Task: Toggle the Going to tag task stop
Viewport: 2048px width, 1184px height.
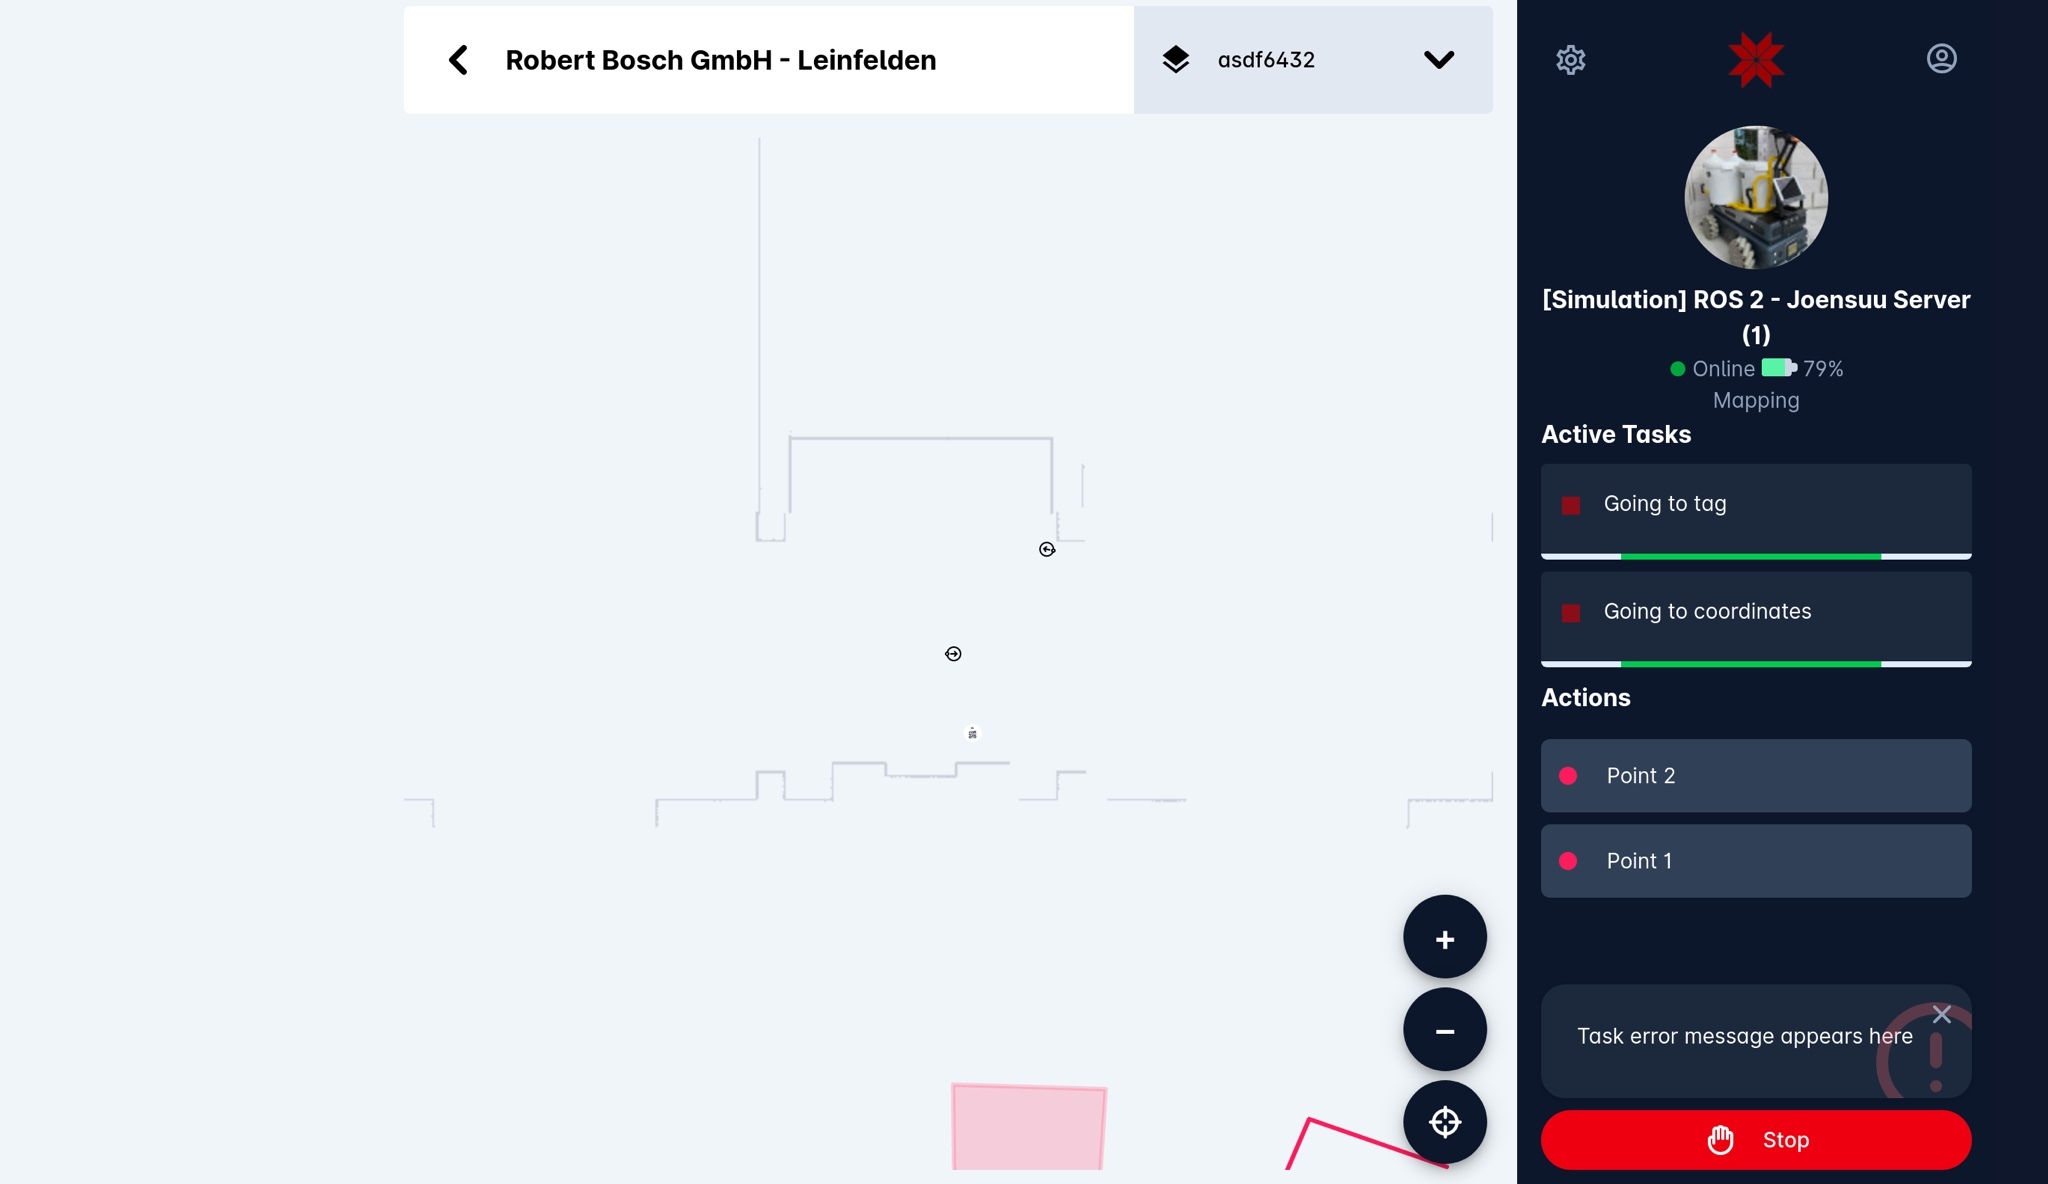Action: coord(1572,503)
